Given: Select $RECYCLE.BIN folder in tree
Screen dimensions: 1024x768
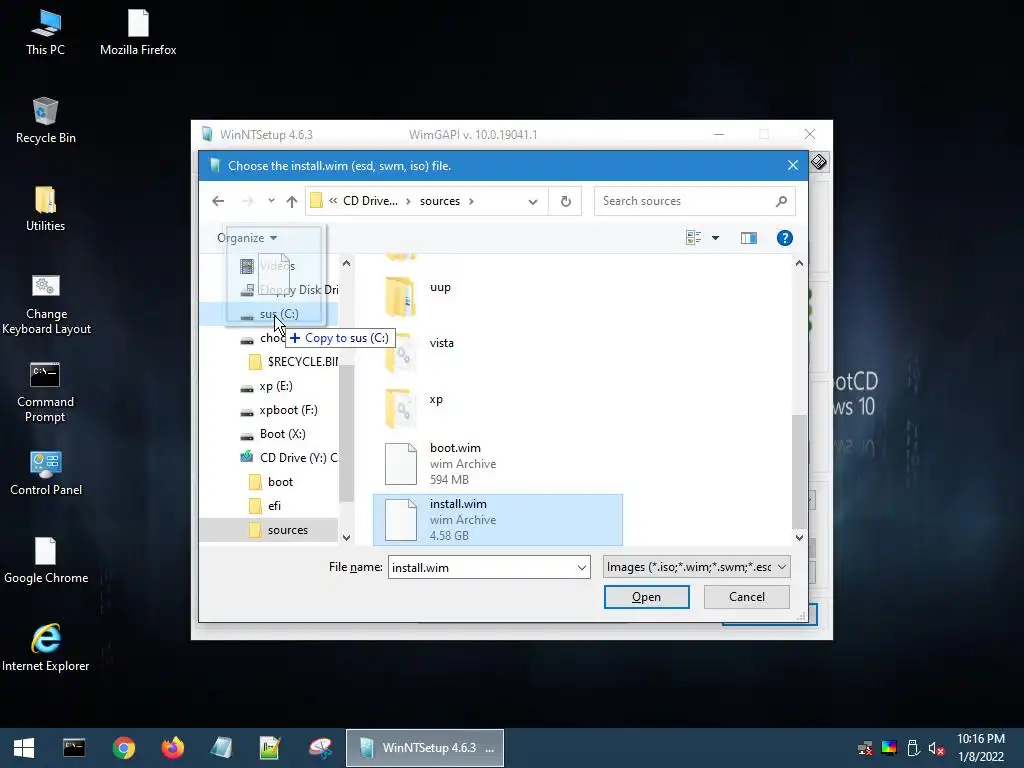Looking at the screenshot, I should (x=294, y=362).
